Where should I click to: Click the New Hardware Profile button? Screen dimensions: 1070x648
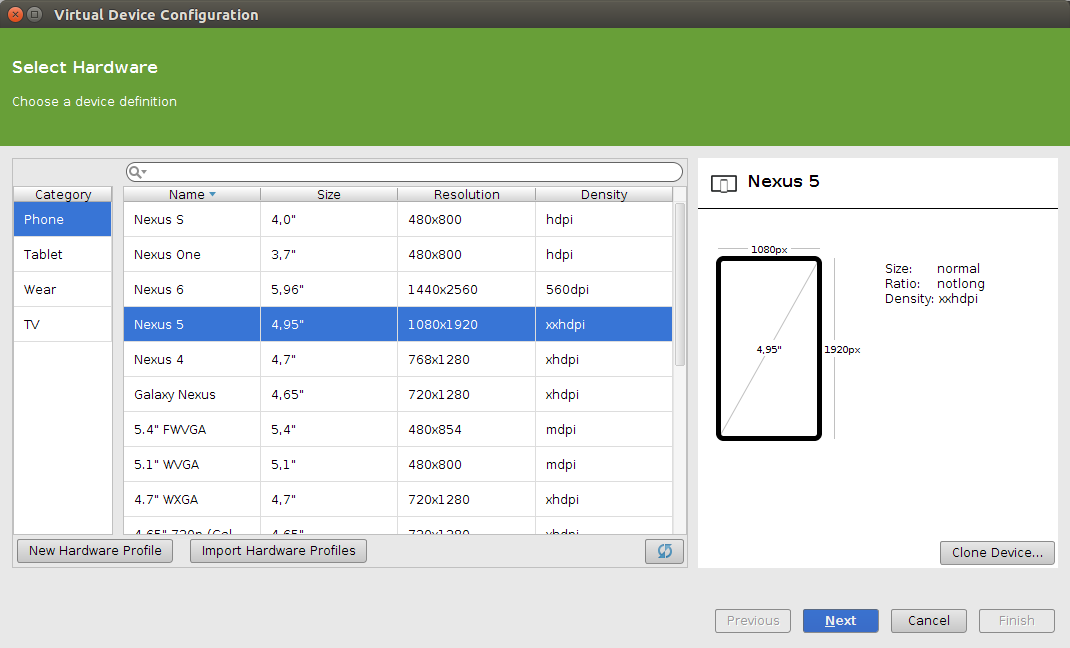click(95, 551)
